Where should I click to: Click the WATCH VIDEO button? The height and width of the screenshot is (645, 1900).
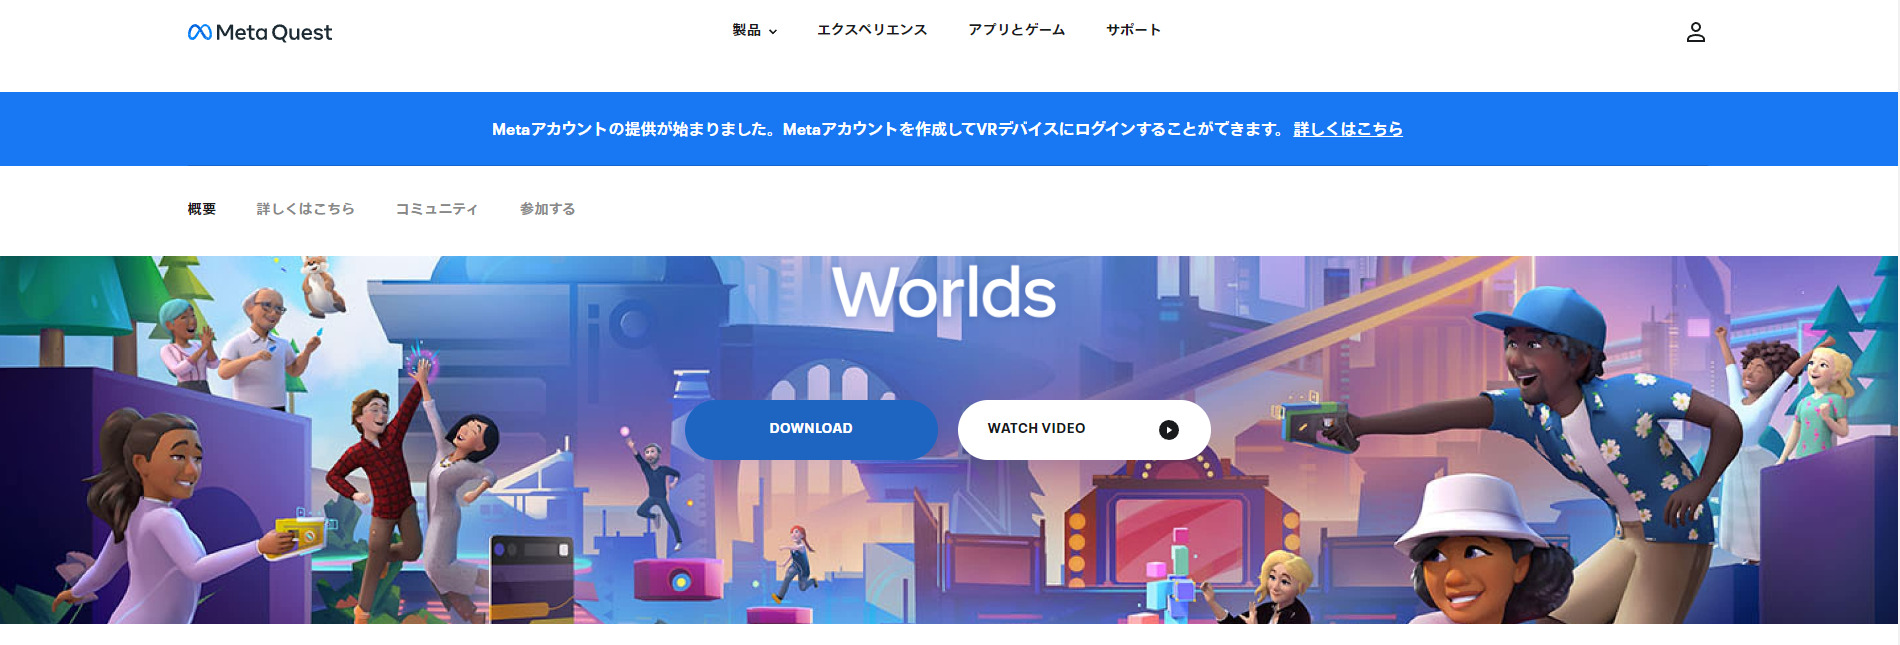(1084, 429)
